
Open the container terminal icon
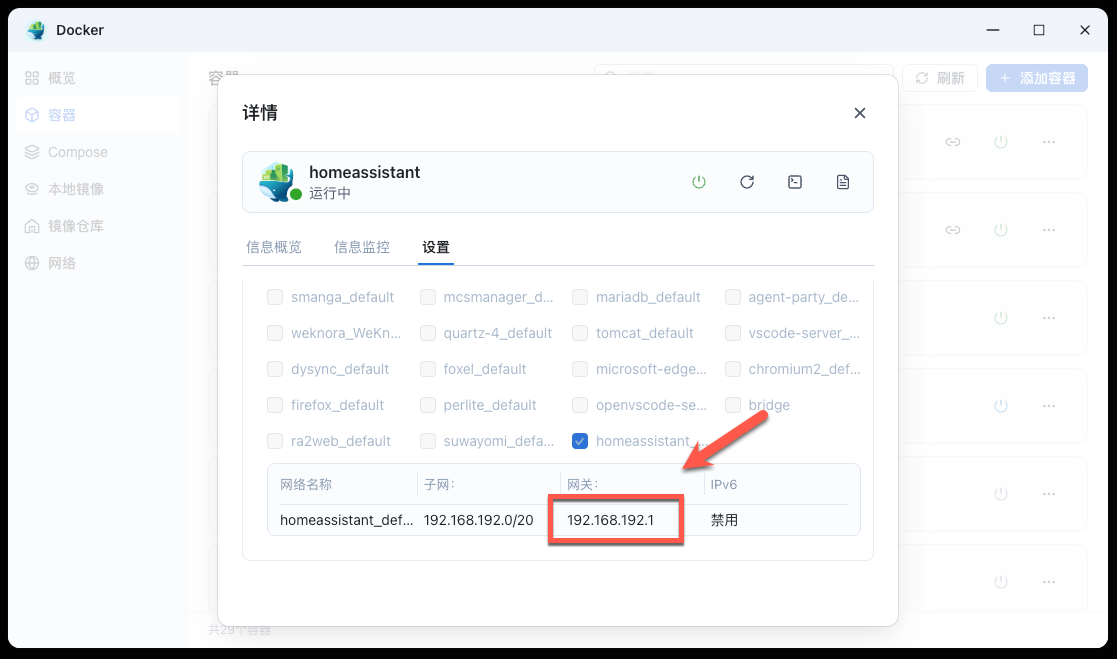[x=795, y=182]
